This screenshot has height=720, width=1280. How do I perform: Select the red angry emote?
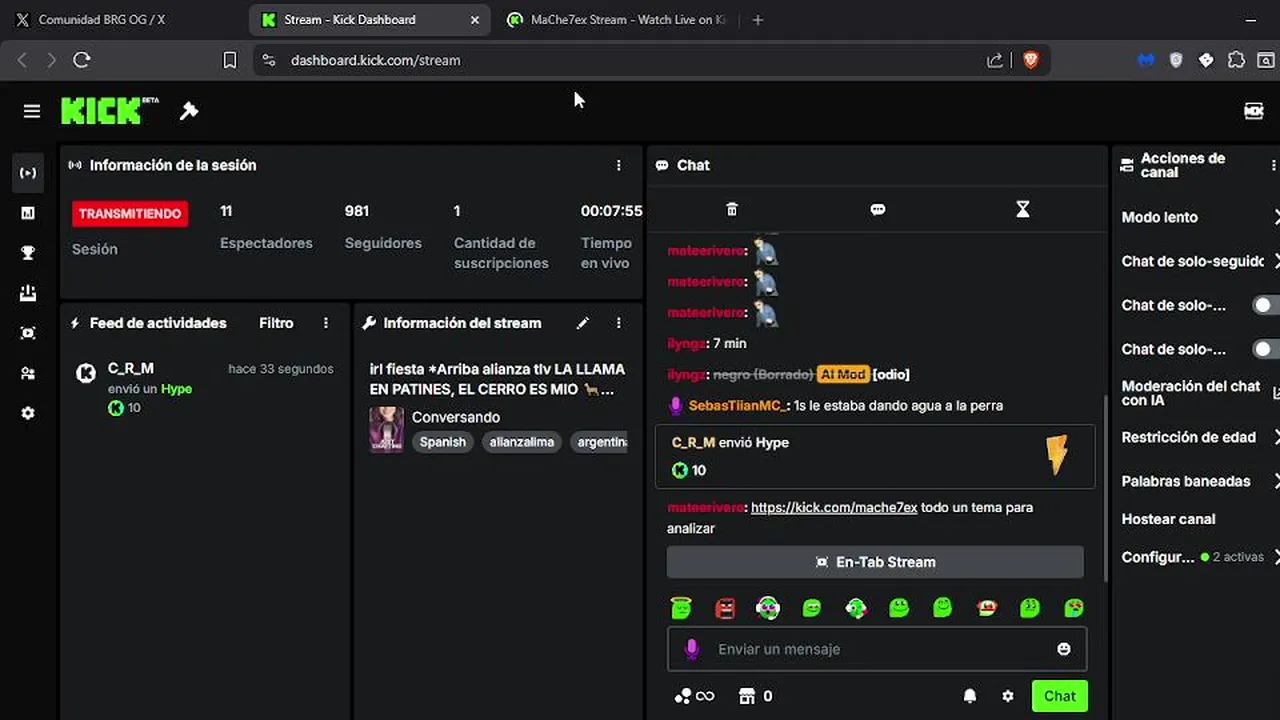(x=725, y=607)
